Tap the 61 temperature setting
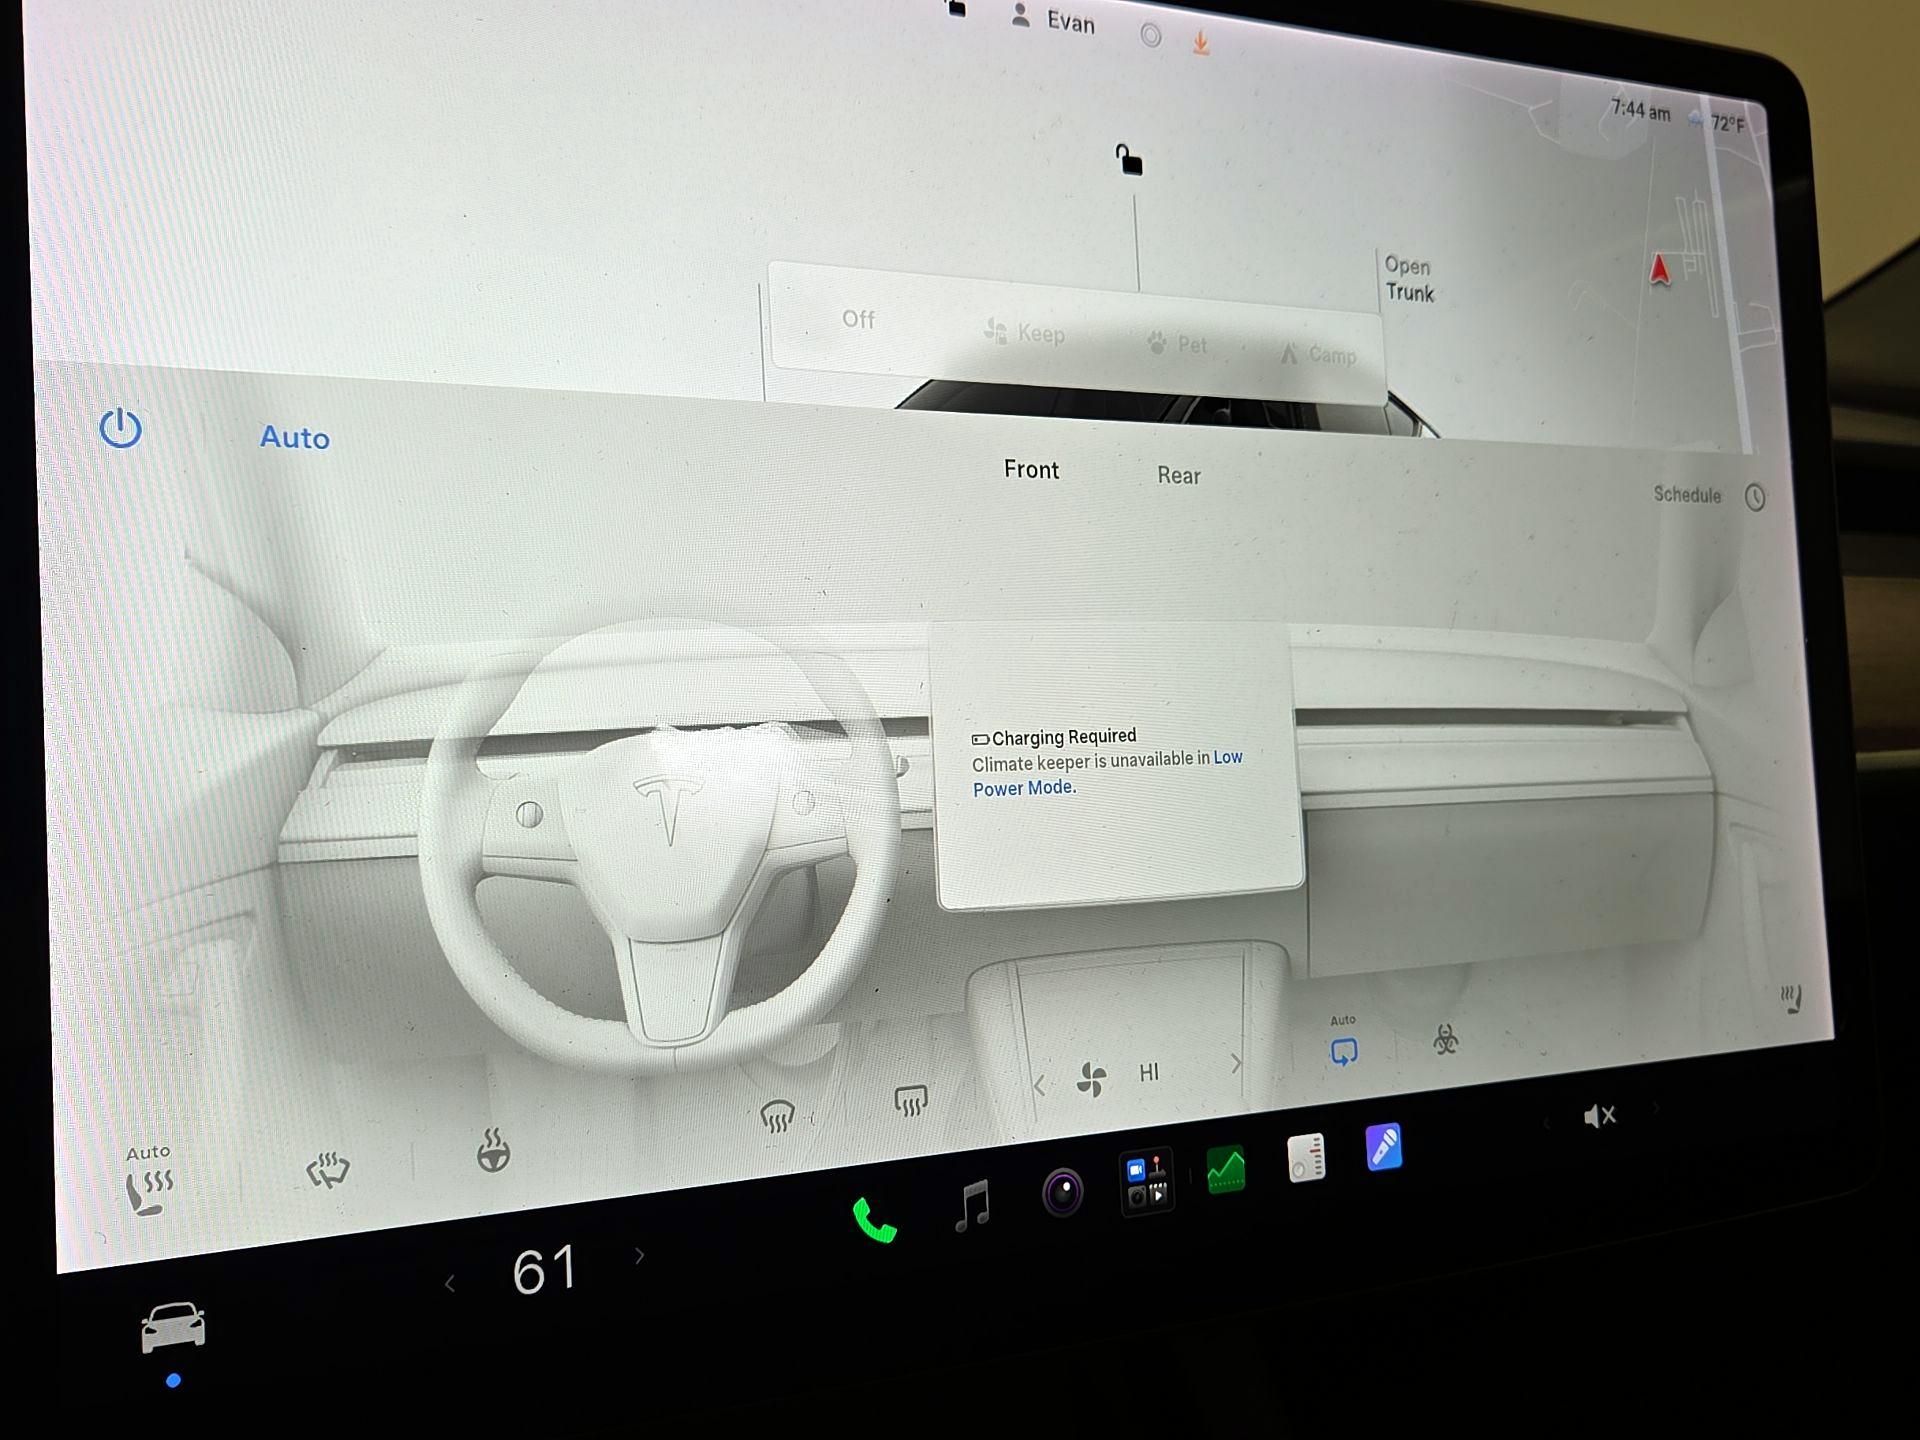Screen dimensions: 1920x1440 pos(545,1271)
